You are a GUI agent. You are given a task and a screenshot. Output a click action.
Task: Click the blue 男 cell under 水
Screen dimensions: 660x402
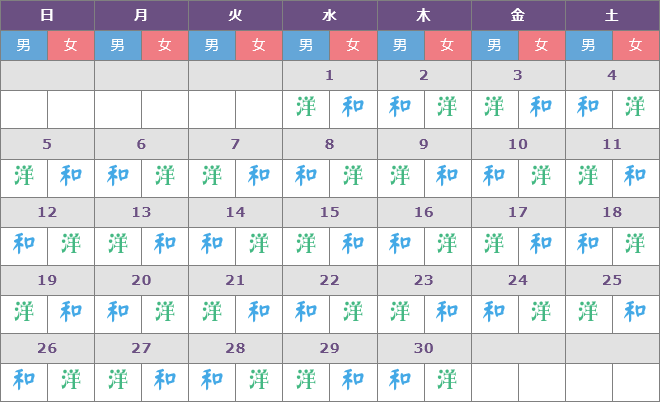[306, 45]
